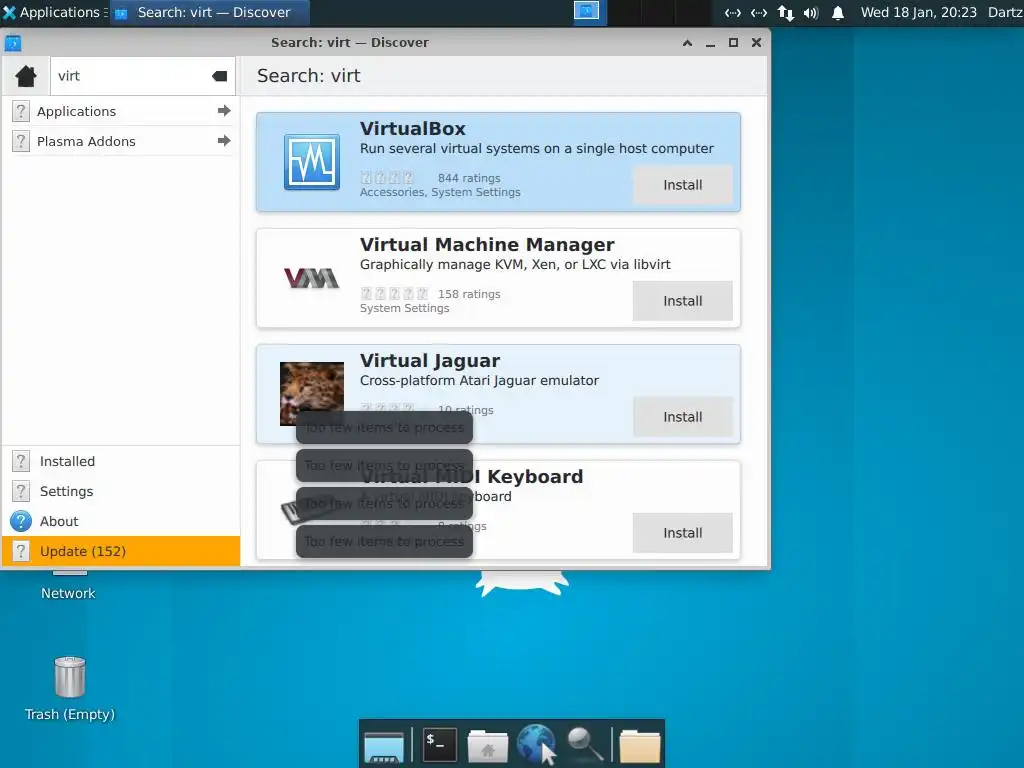Click the Virtual Machine Manager rating stars
1024x768 pixels.
[x=394, y=294]
